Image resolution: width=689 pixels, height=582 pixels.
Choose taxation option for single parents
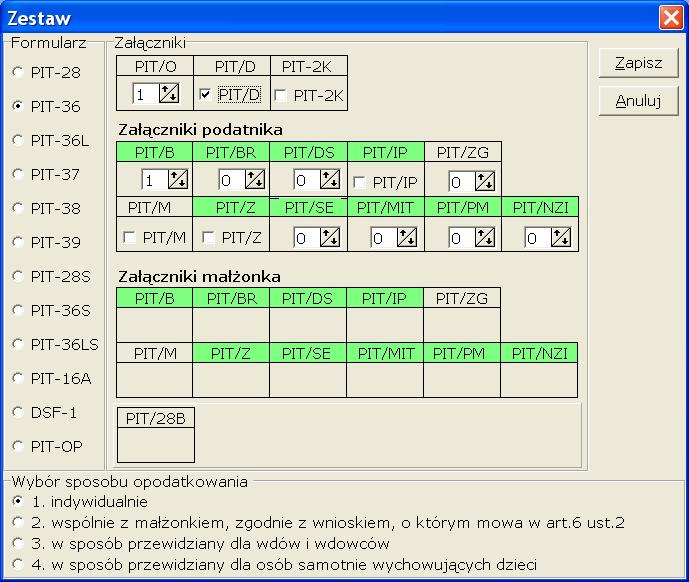[x=17, y=564]
